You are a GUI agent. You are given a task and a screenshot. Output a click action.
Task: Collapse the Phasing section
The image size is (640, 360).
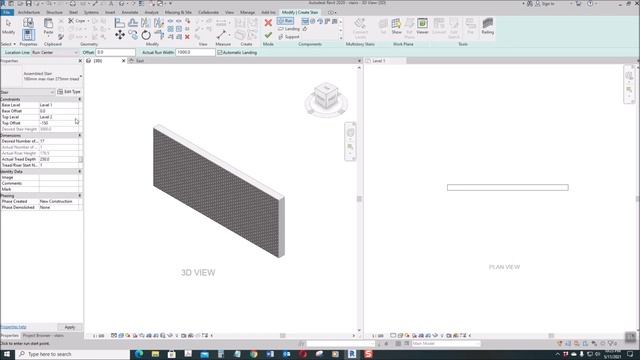(80, 196)
